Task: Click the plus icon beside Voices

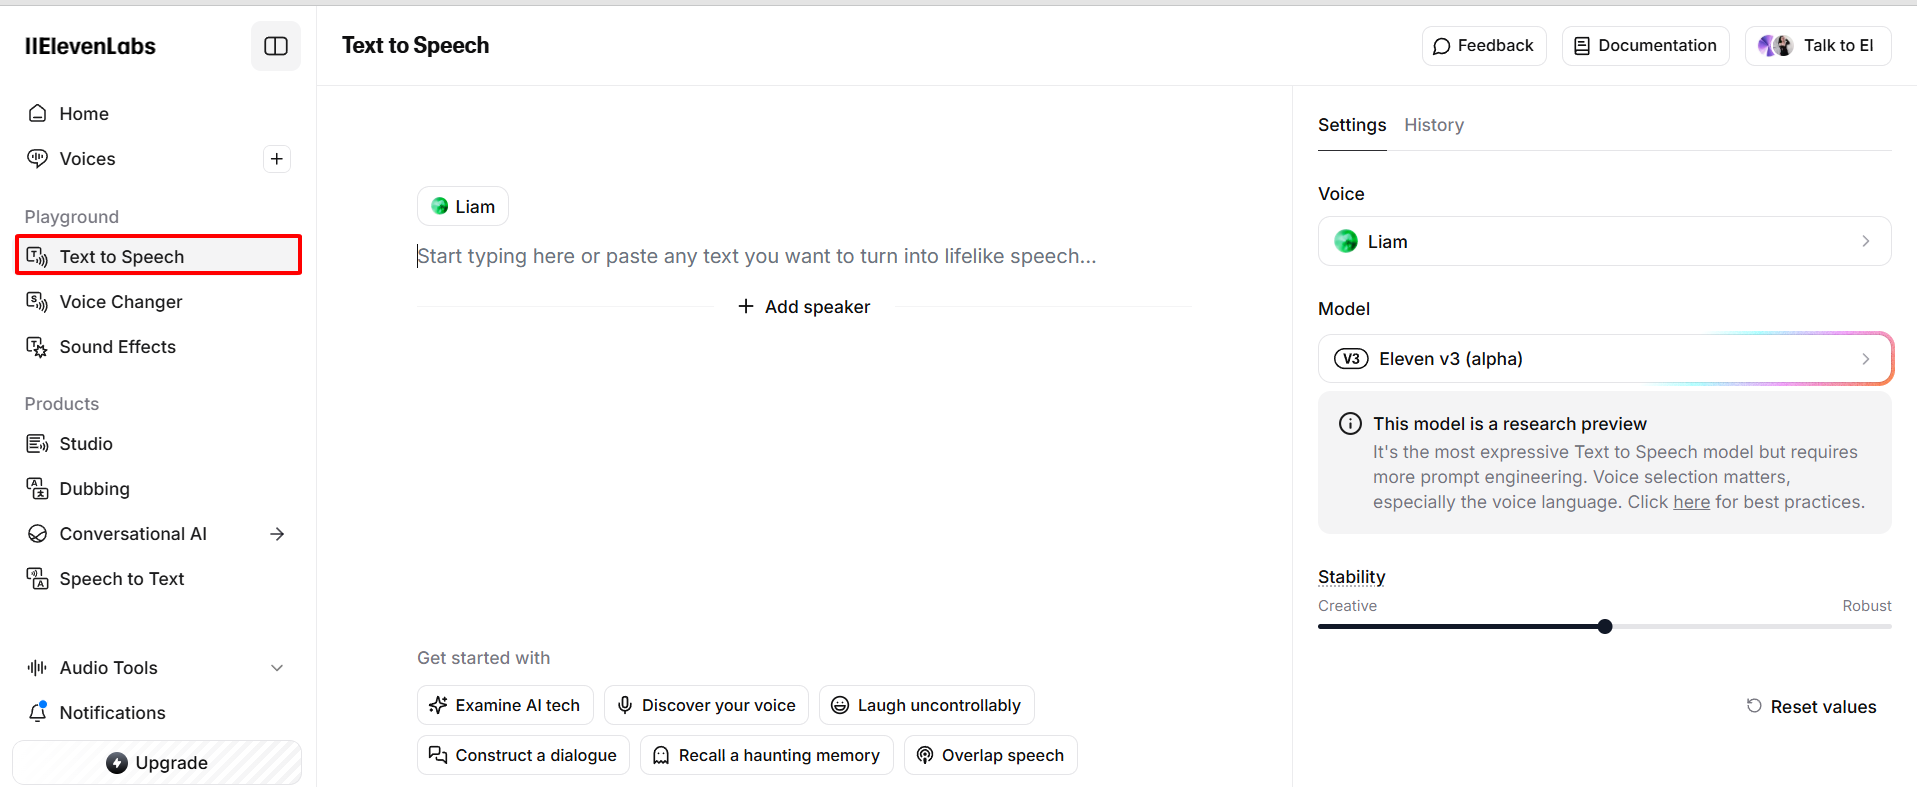Action: click(277, 159)
